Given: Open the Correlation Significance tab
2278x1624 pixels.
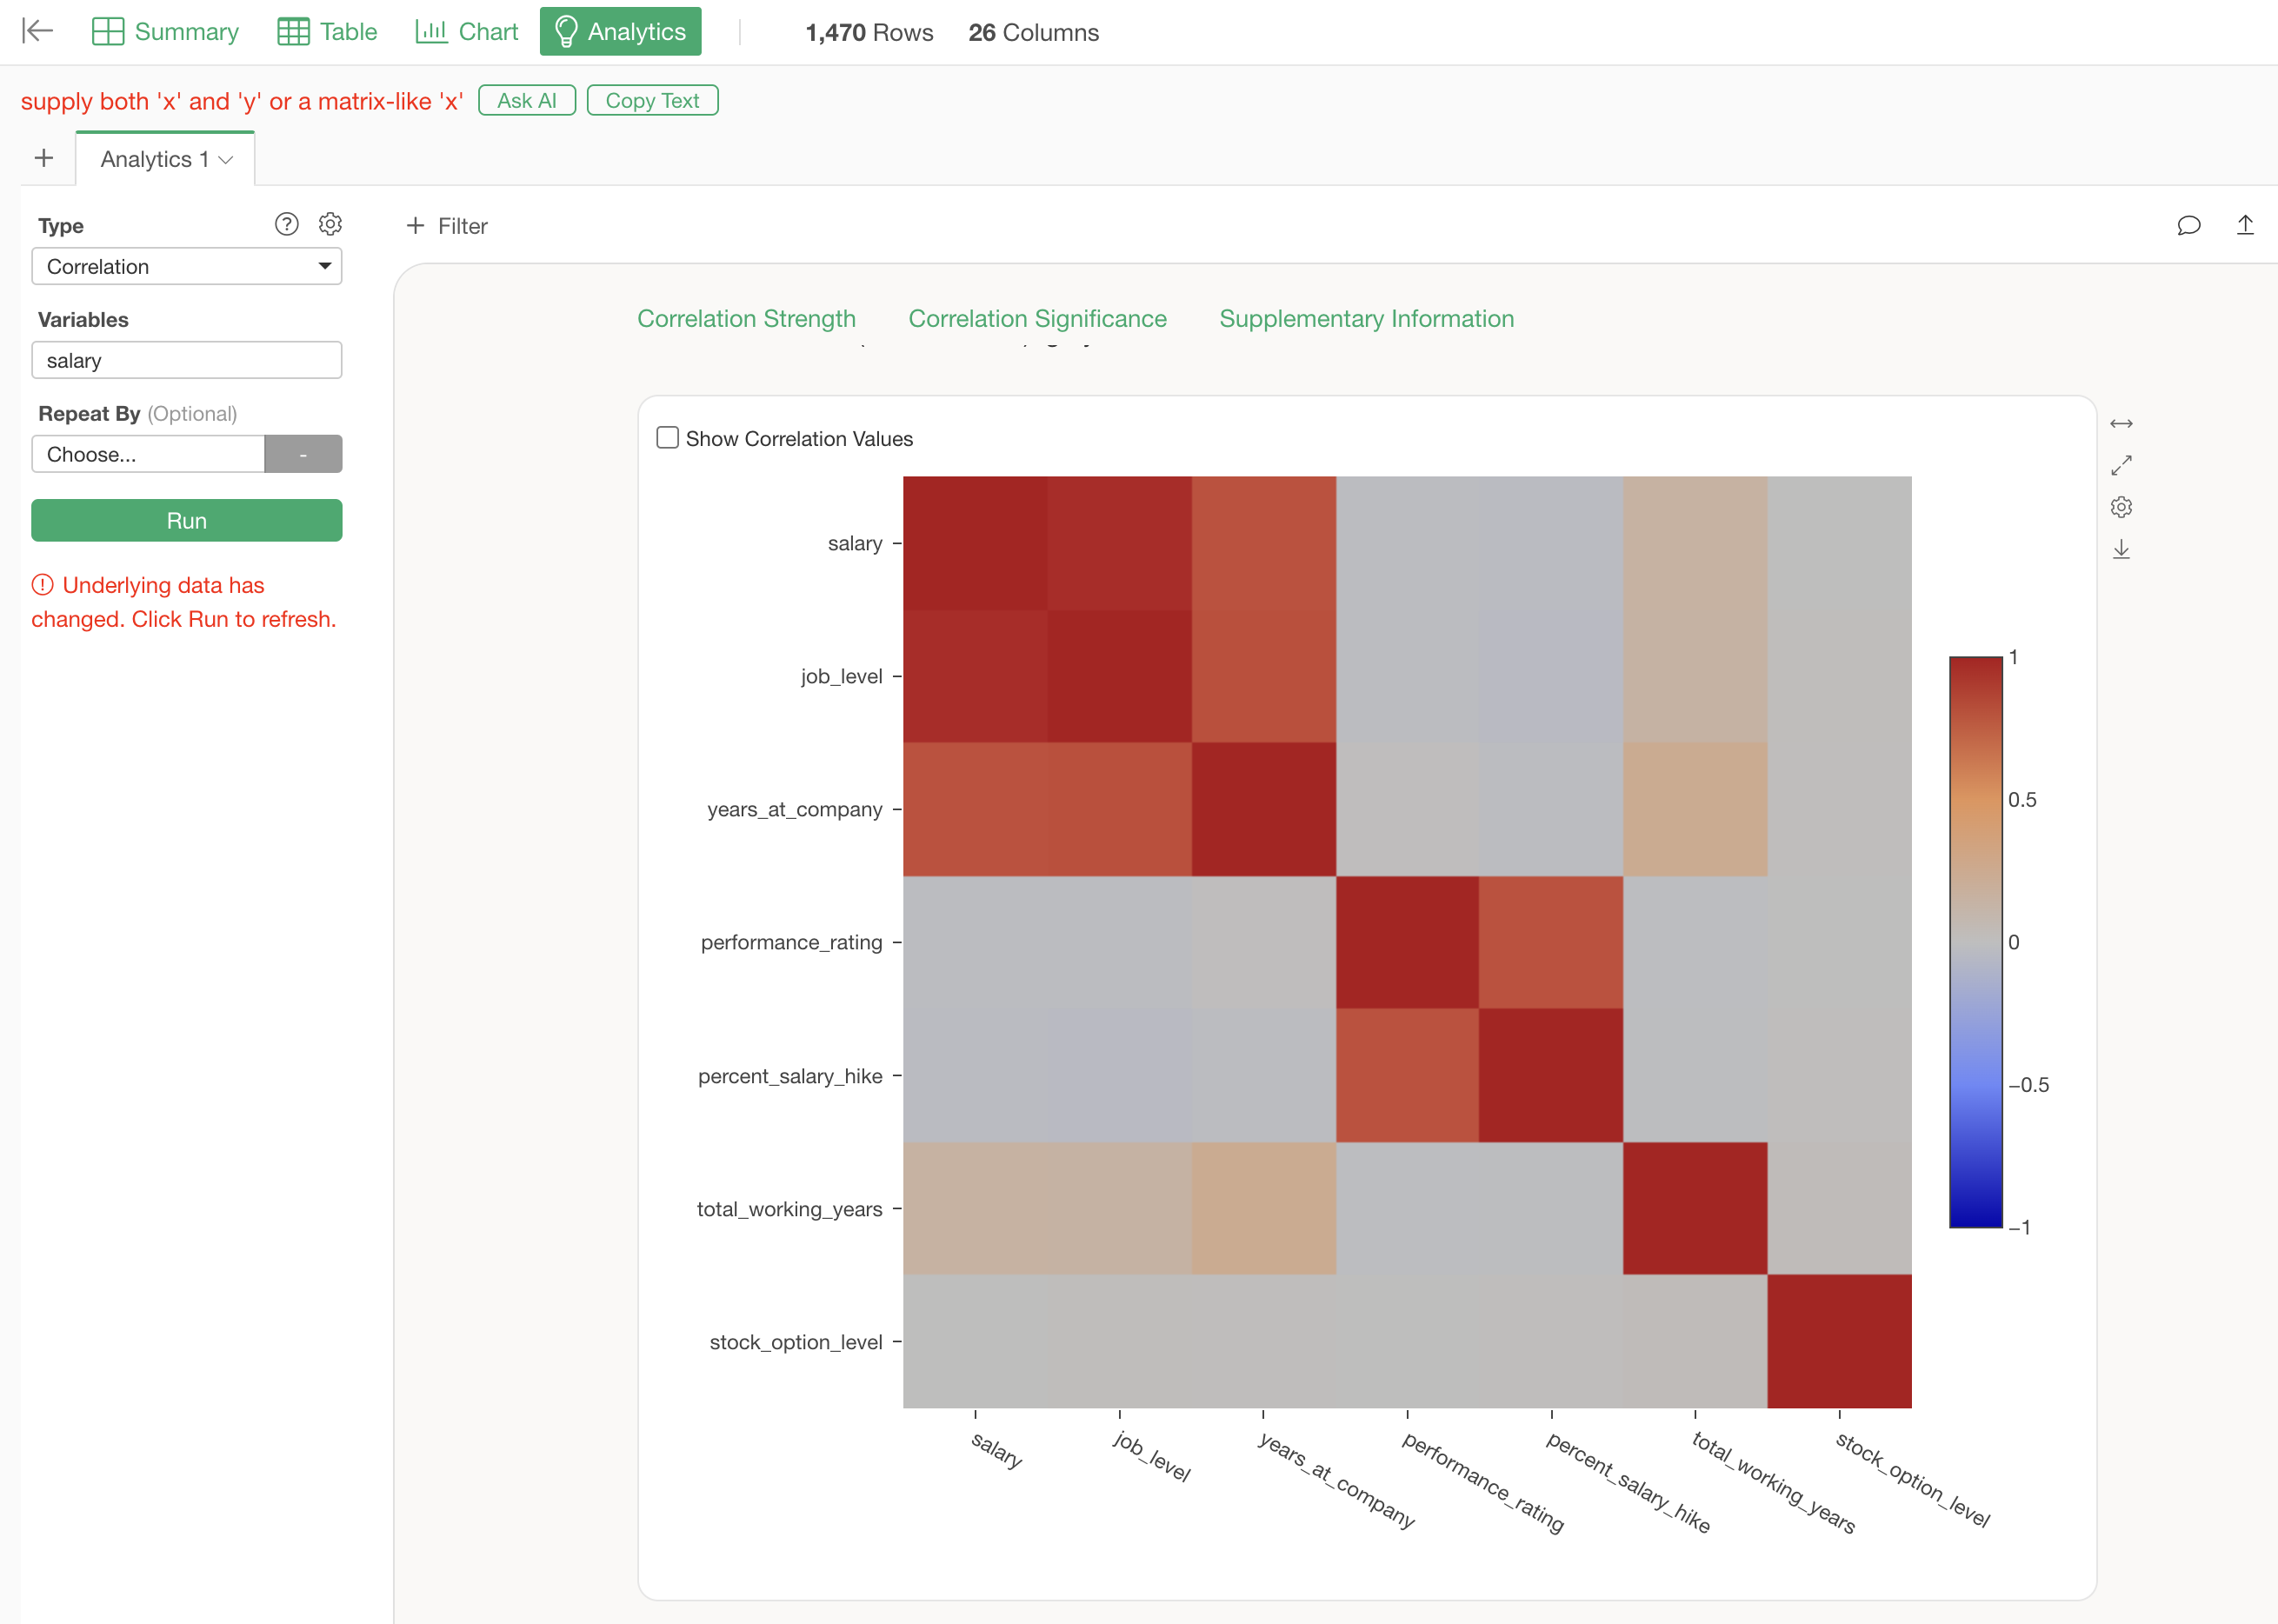Looking at the screenshot, I should 1037,318.
